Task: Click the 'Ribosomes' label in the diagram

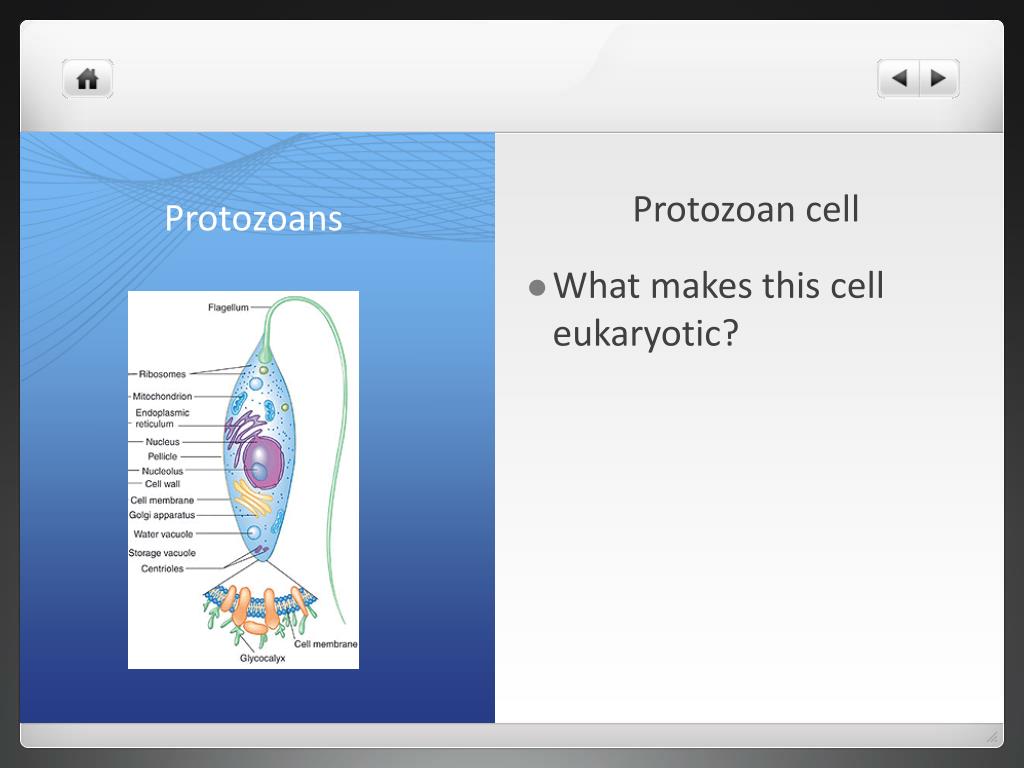Action: [163, 374]
